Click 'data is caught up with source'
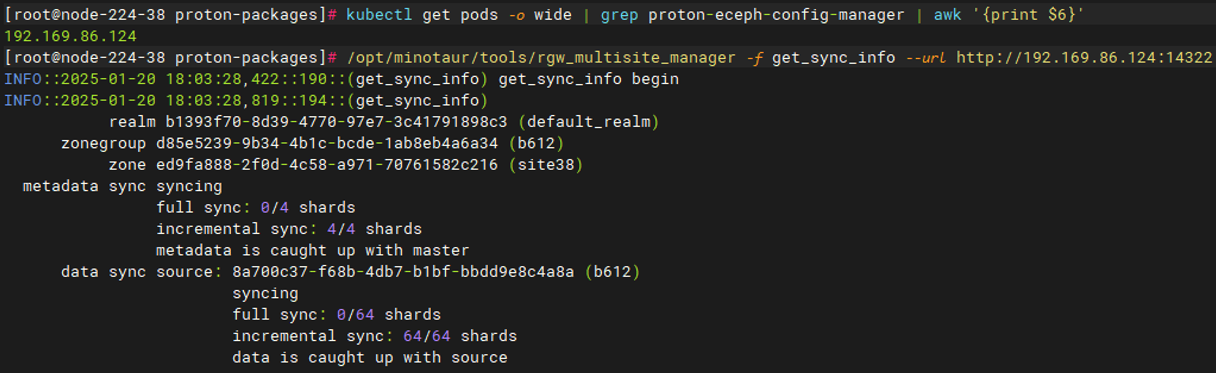 point(370,357)
